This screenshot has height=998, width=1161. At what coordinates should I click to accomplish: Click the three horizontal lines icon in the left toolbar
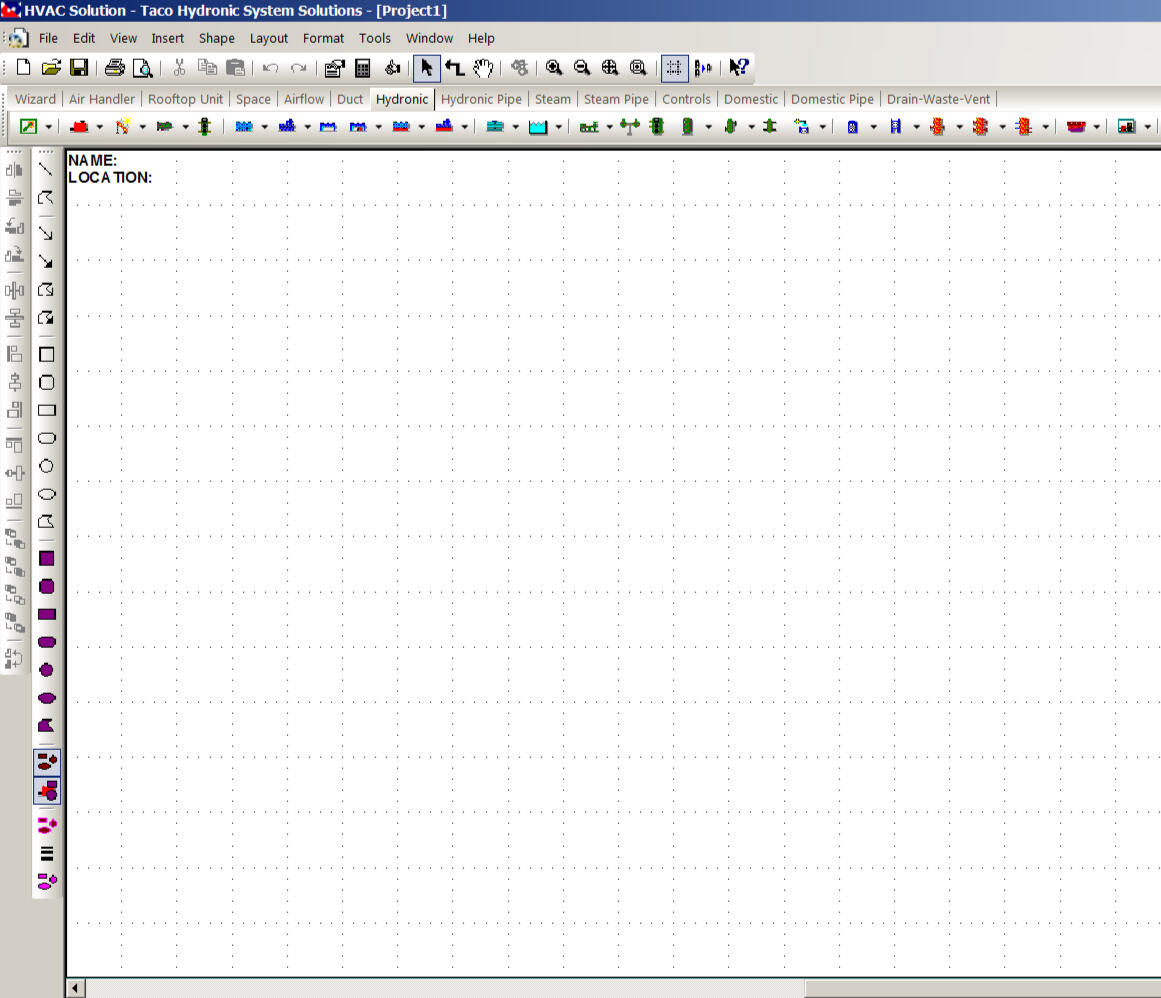coord(47,854)
